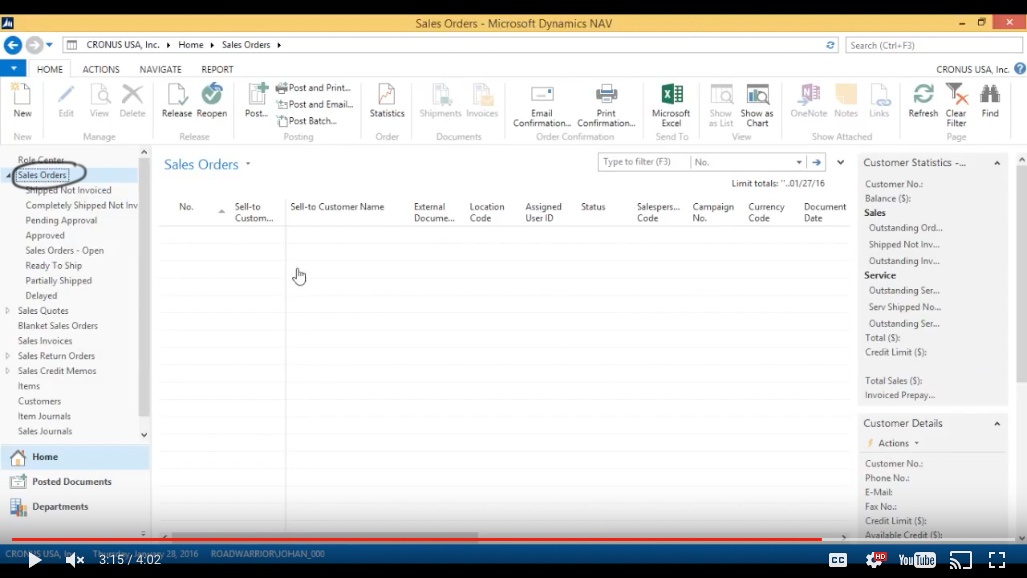Viewport: 1027px width, 578px height.
Task: Create a New sales order
Action: [22, 101]
